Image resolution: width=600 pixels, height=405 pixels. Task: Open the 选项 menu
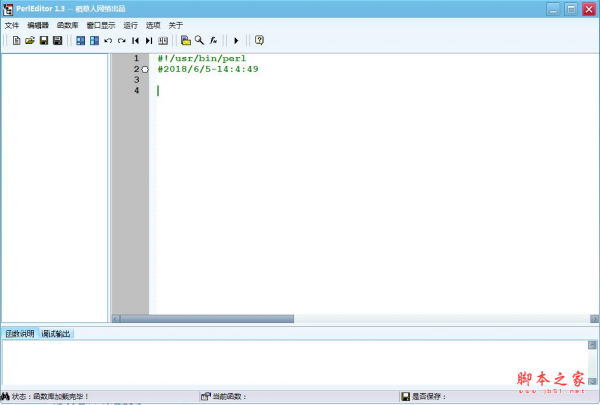pyautogui.click(x=153, y=24)
